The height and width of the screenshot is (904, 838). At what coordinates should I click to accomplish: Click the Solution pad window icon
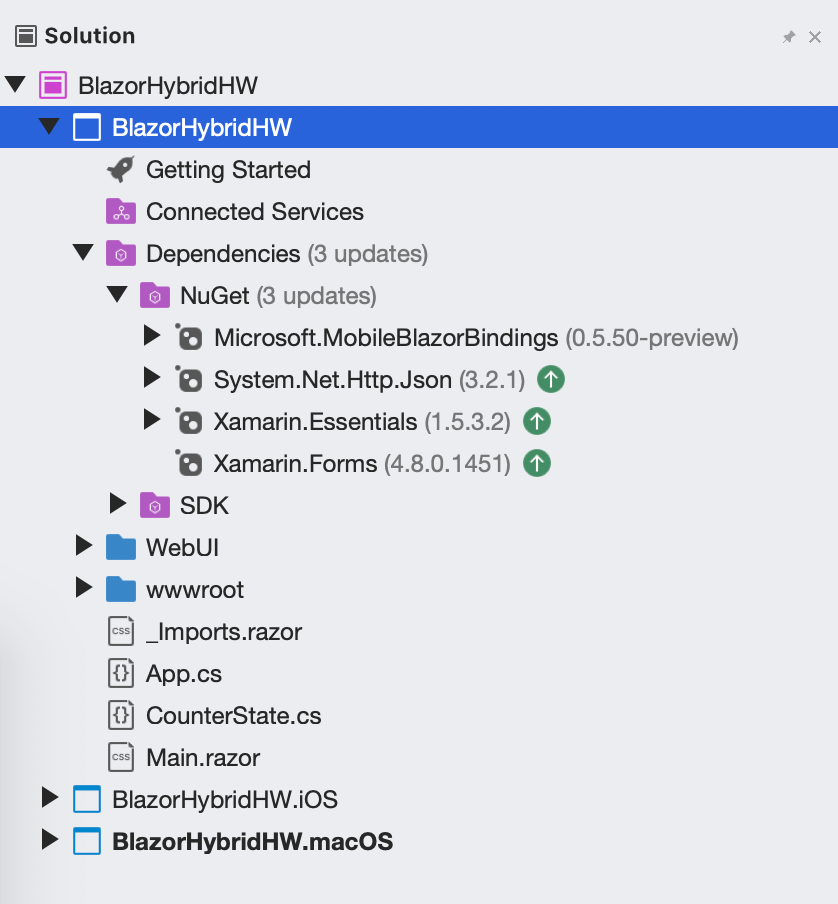pyautogui.click(x=26, y=36)
